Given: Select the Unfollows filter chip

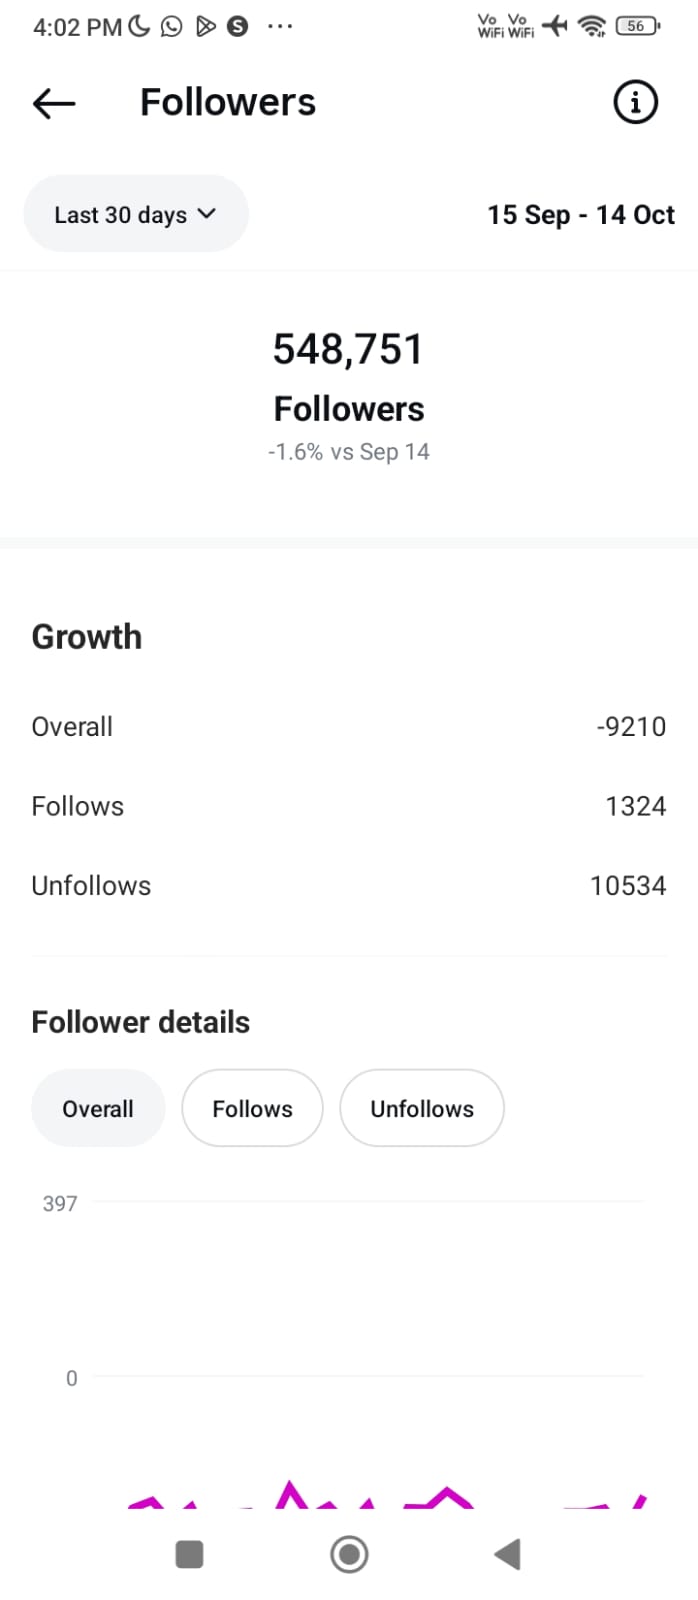Looking at the screenshot, I should point(422,1108).
